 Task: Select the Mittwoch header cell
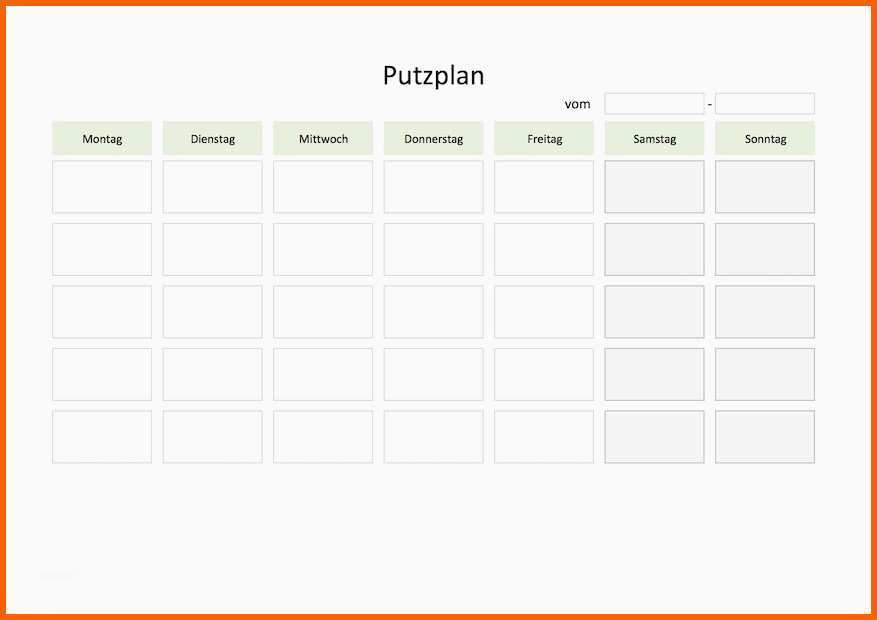(323, 138)
